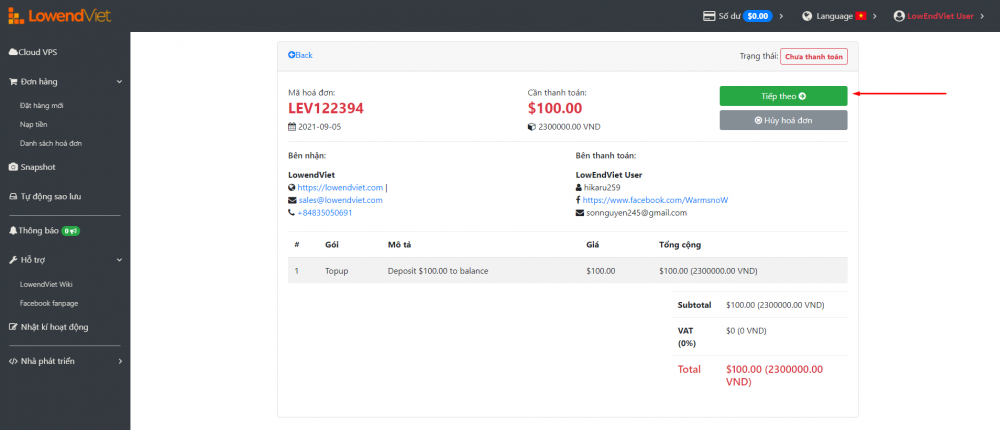Click the LowendViet logo
The height and width of the screenshot is (430, 1000).
(59, 15)
